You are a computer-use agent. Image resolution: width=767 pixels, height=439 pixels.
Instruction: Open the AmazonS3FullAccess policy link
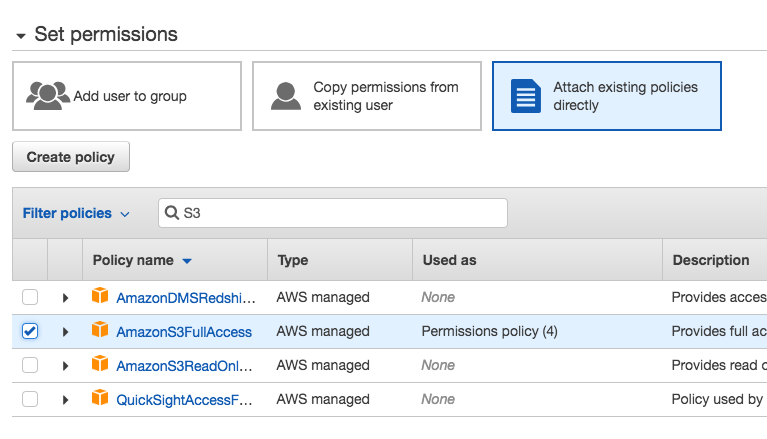click(184, 332)
